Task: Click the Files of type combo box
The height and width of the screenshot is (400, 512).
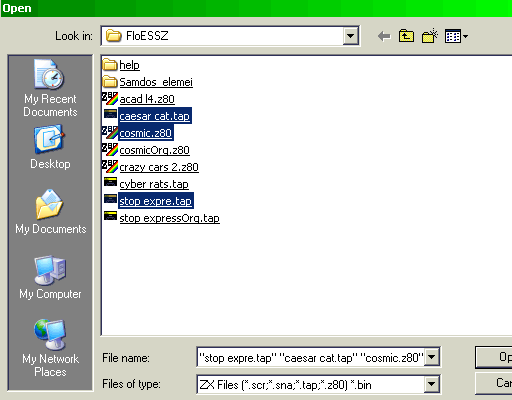Action: [318, 384]
